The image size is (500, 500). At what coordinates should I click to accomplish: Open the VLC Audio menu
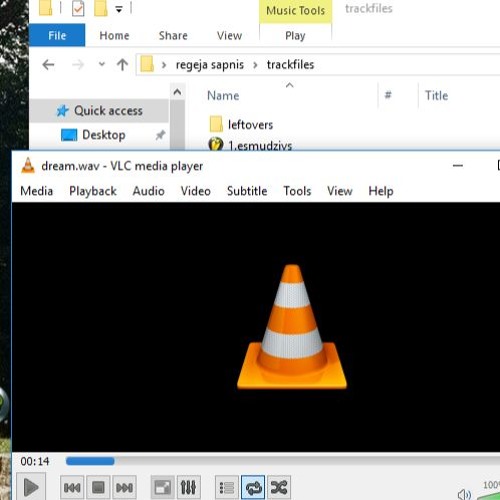tap(149, 191)
